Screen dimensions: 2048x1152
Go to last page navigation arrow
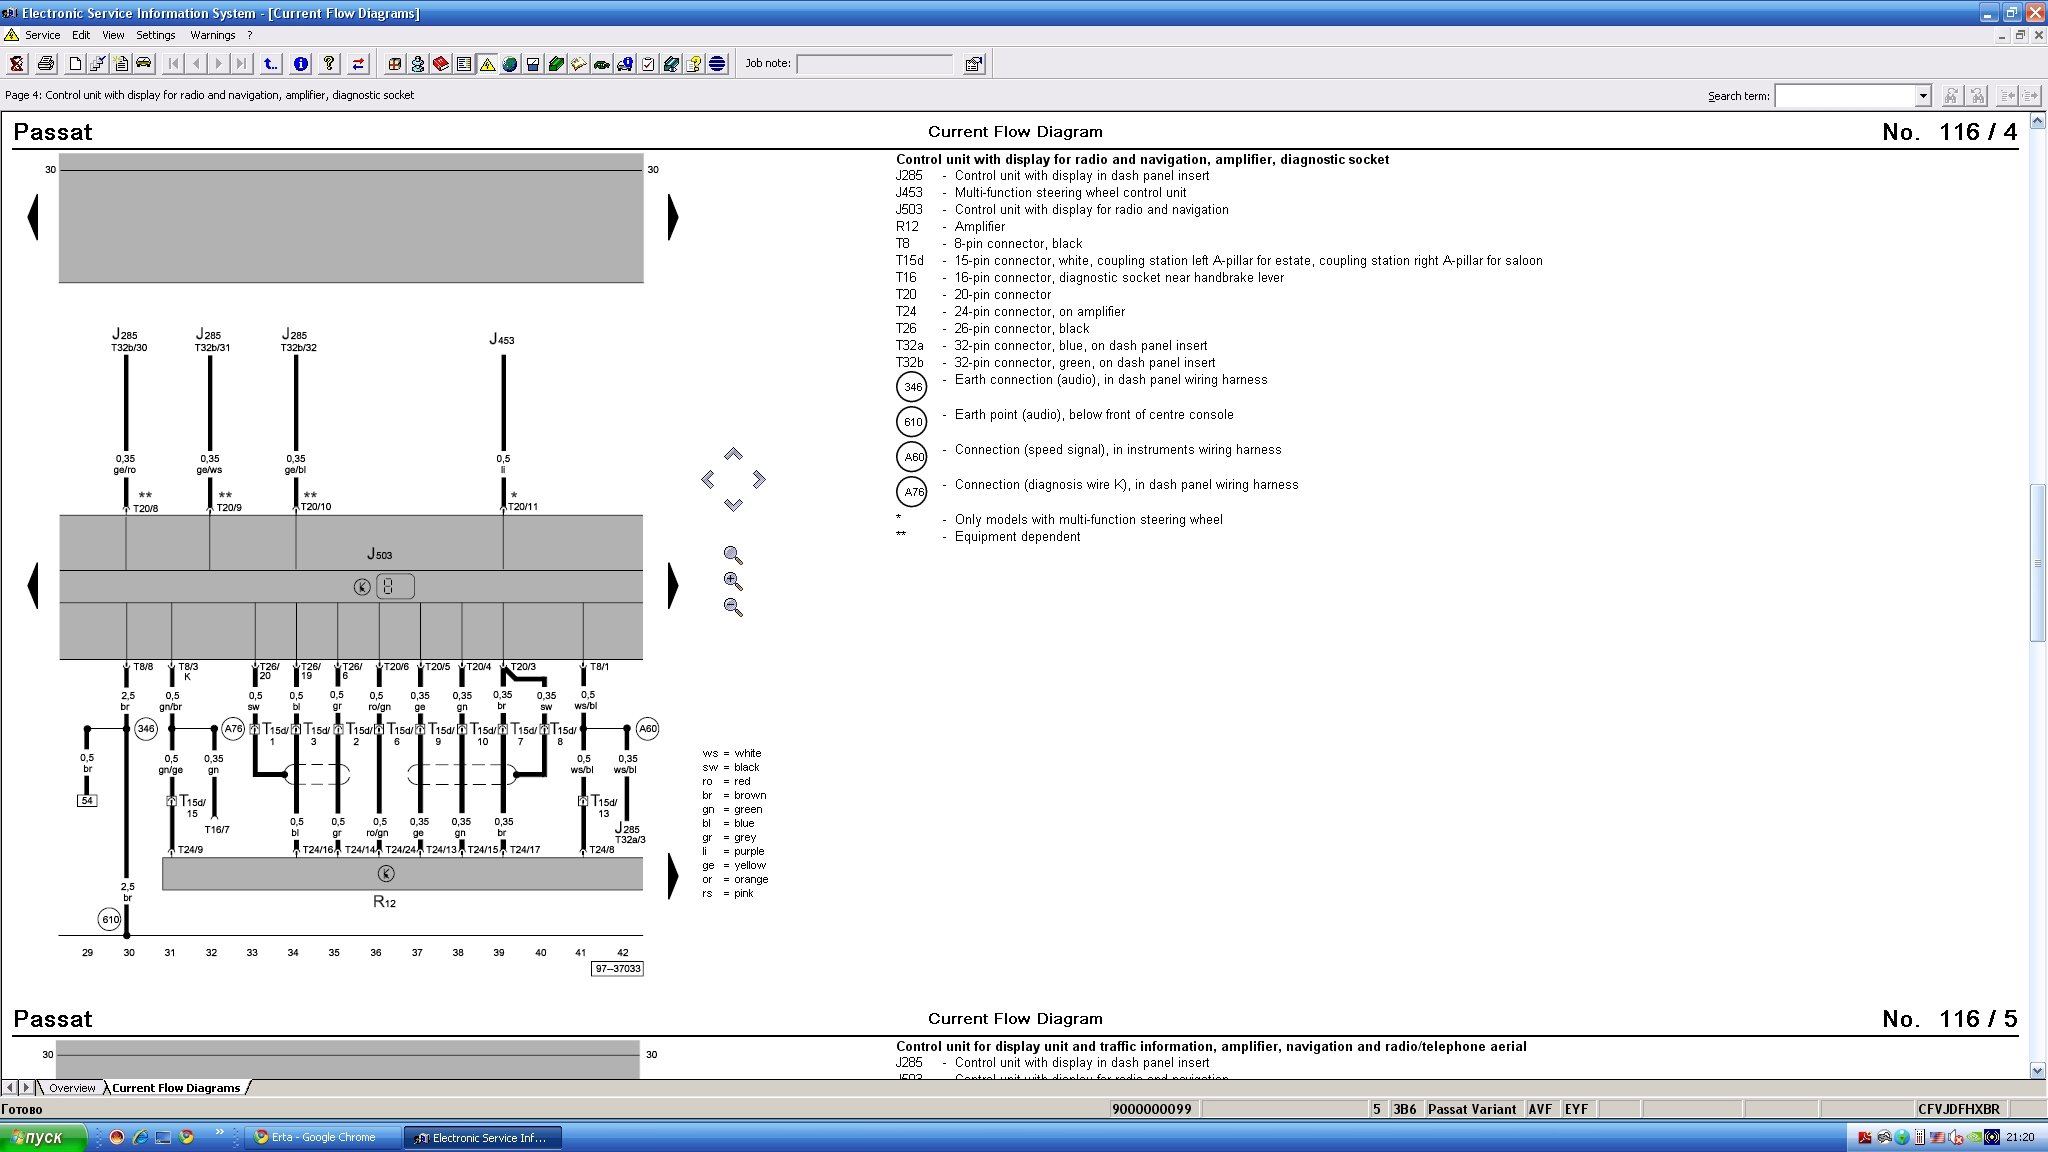point(242,64)
